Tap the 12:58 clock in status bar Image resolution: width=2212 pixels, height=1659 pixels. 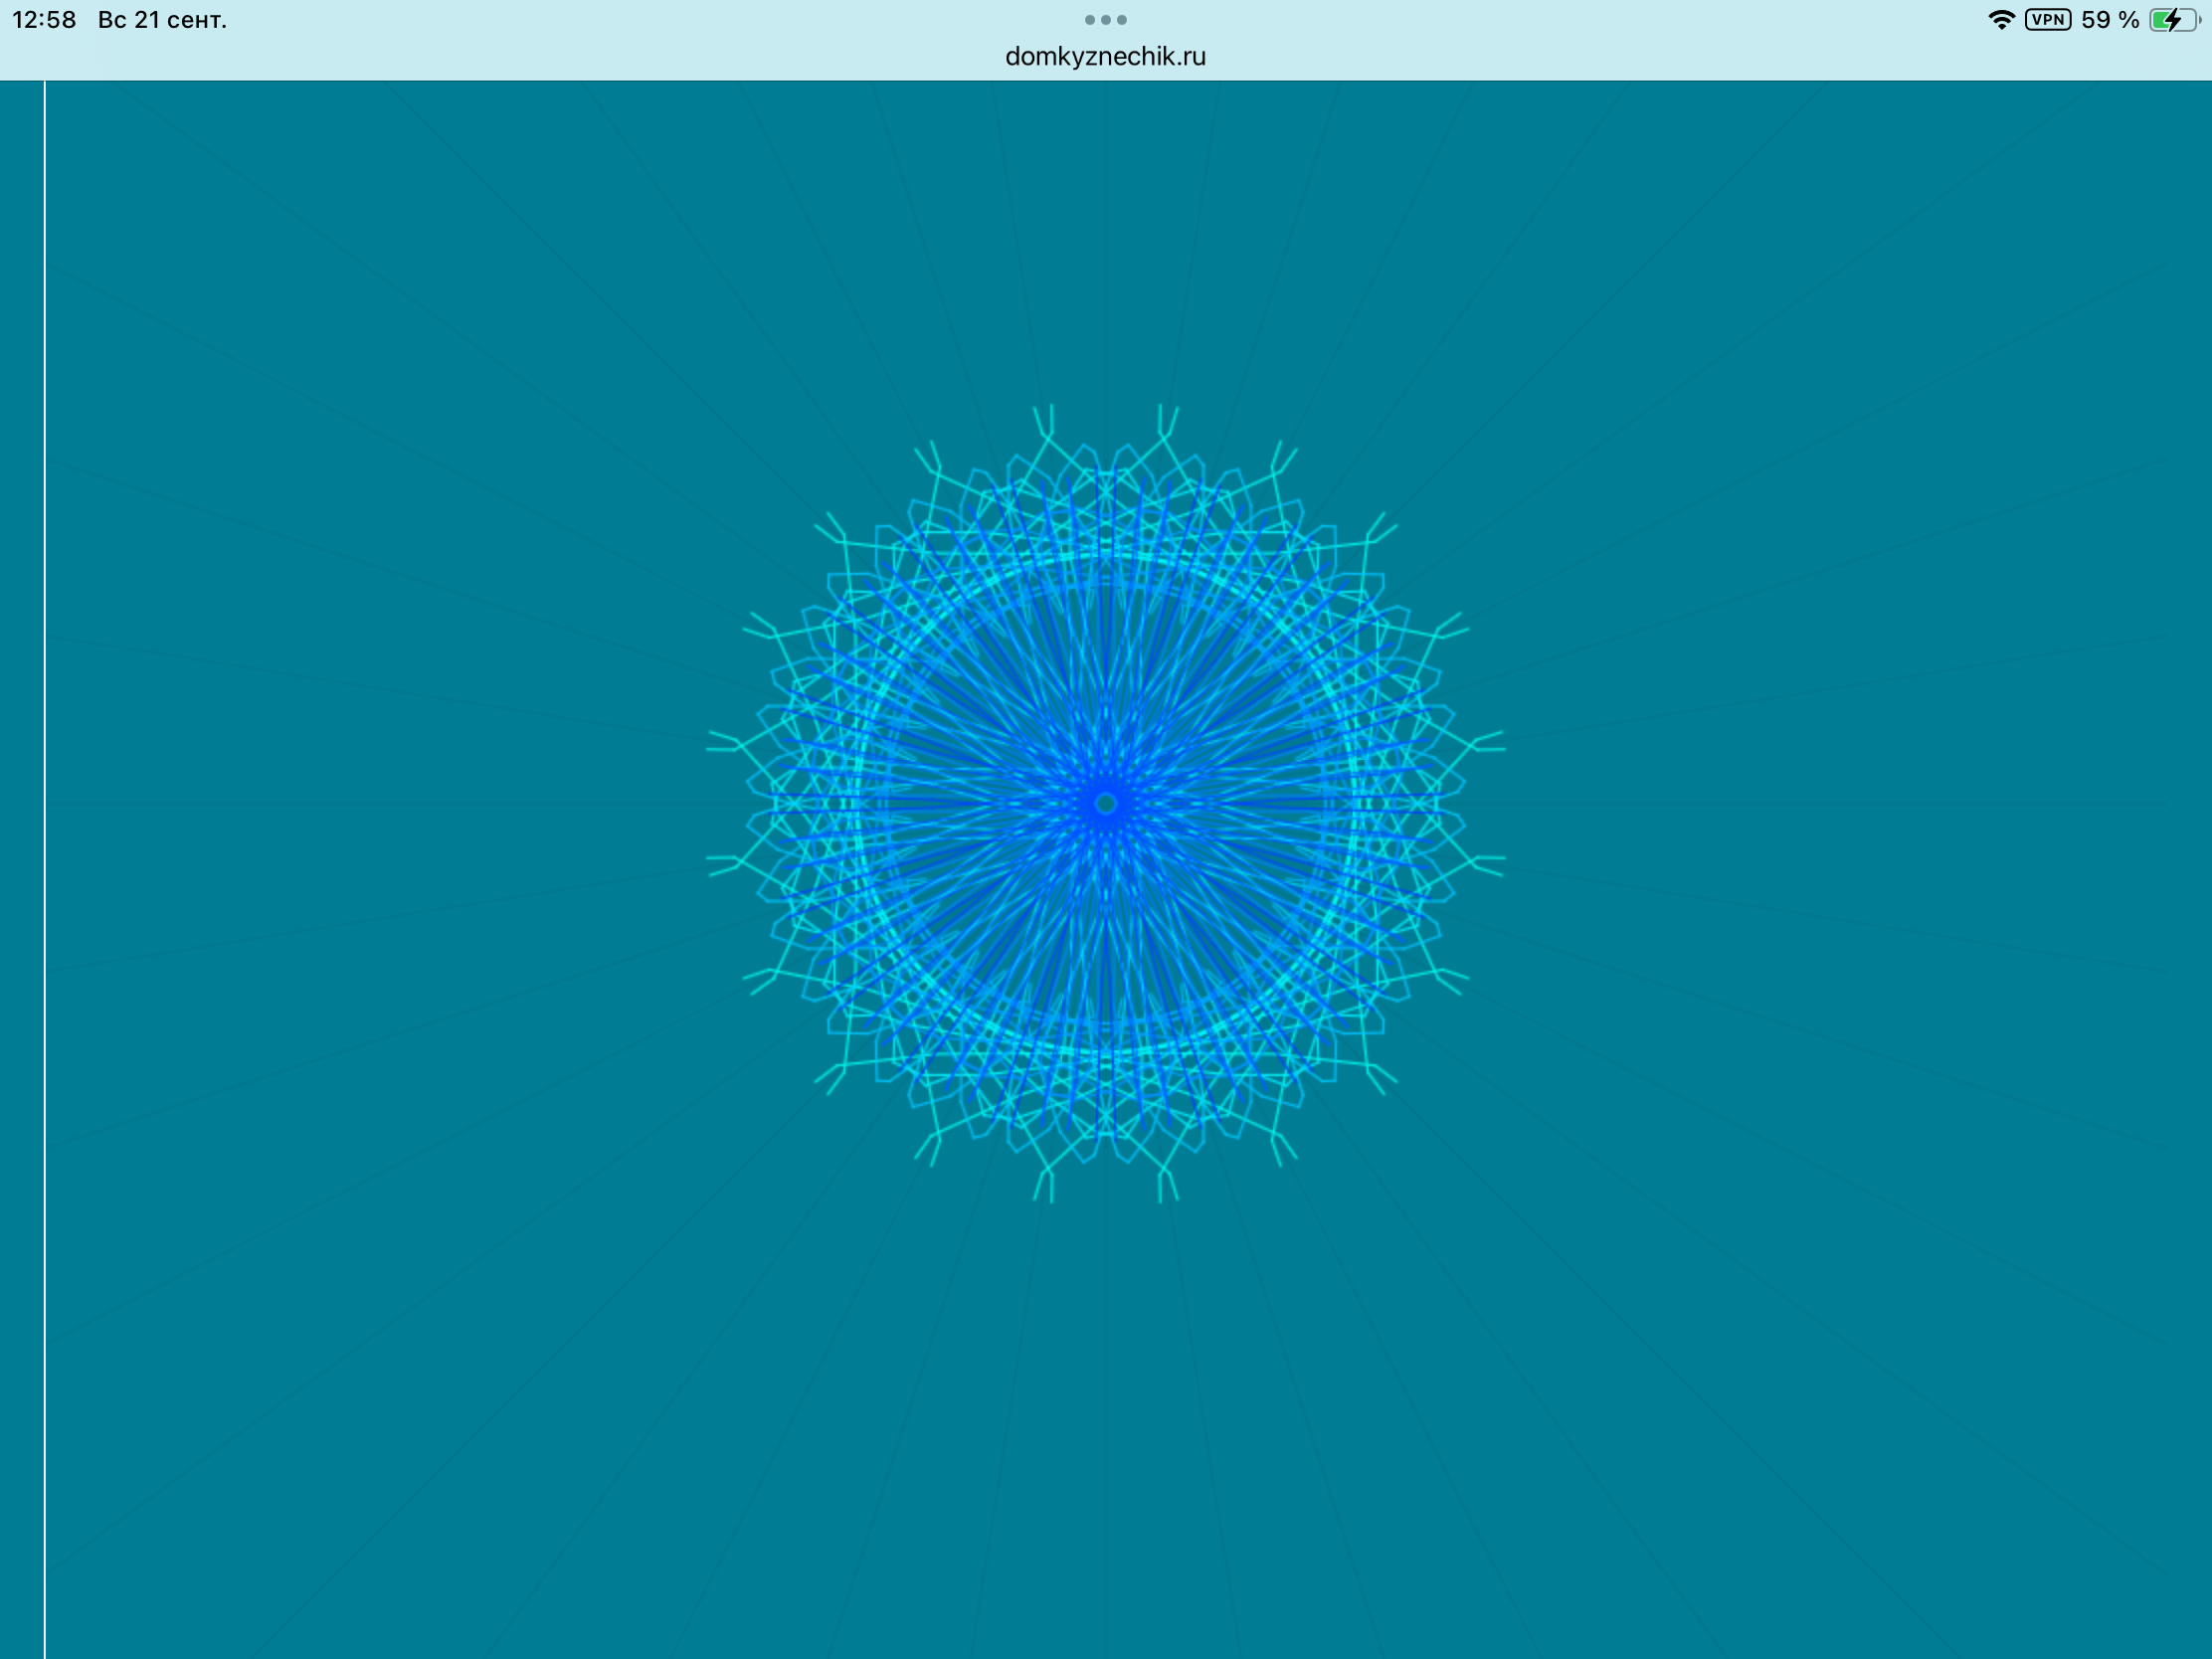click(44, 20)
